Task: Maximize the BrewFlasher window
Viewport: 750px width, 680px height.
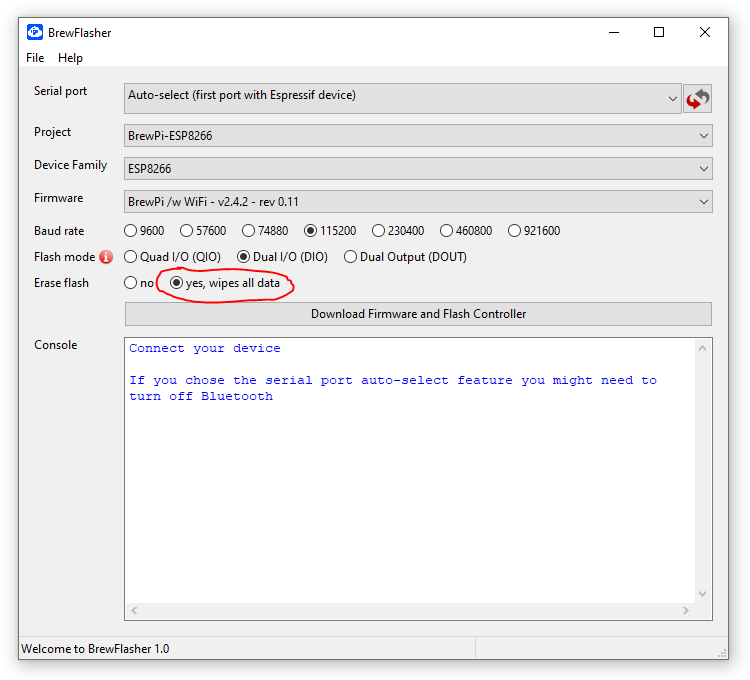Action: 659,32
